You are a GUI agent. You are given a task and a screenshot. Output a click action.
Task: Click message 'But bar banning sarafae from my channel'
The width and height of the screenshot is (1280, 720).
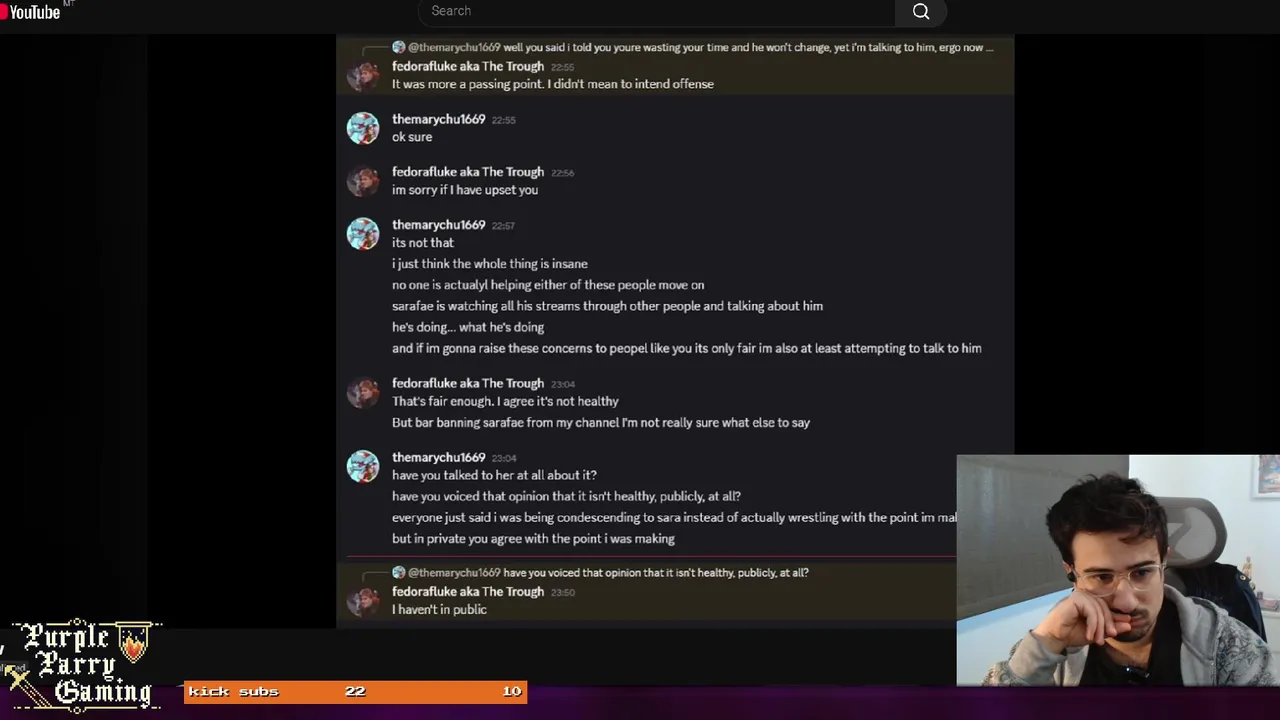click(x=601, y=422)
